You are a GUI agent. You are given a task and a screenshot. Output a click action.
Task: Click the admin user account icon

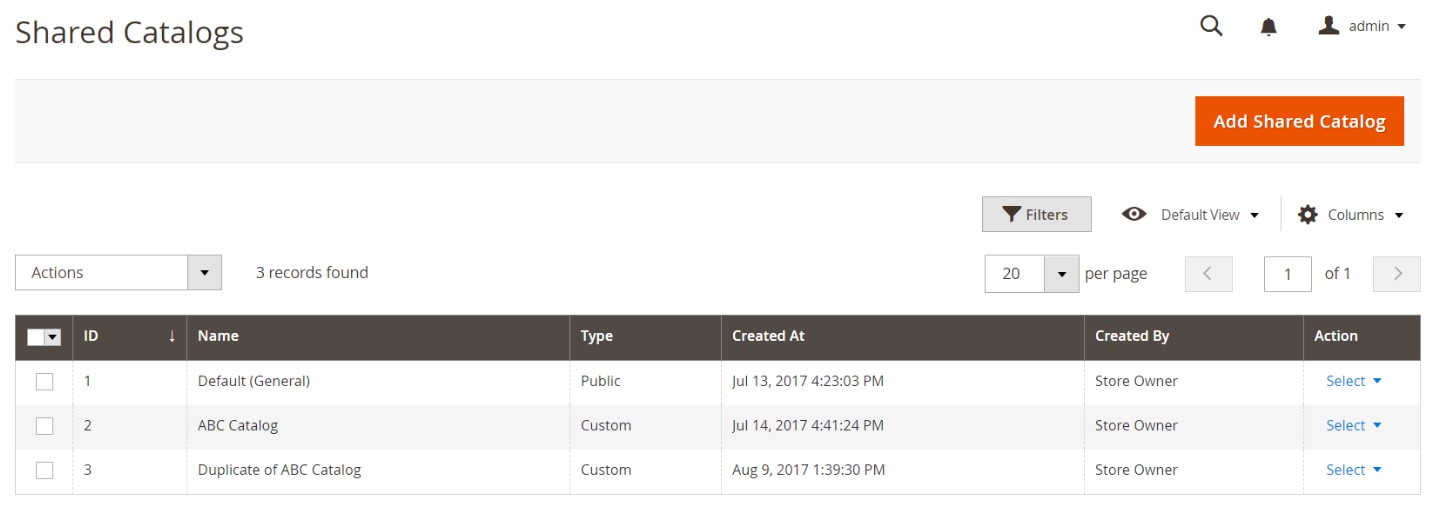coord(1328,26)
